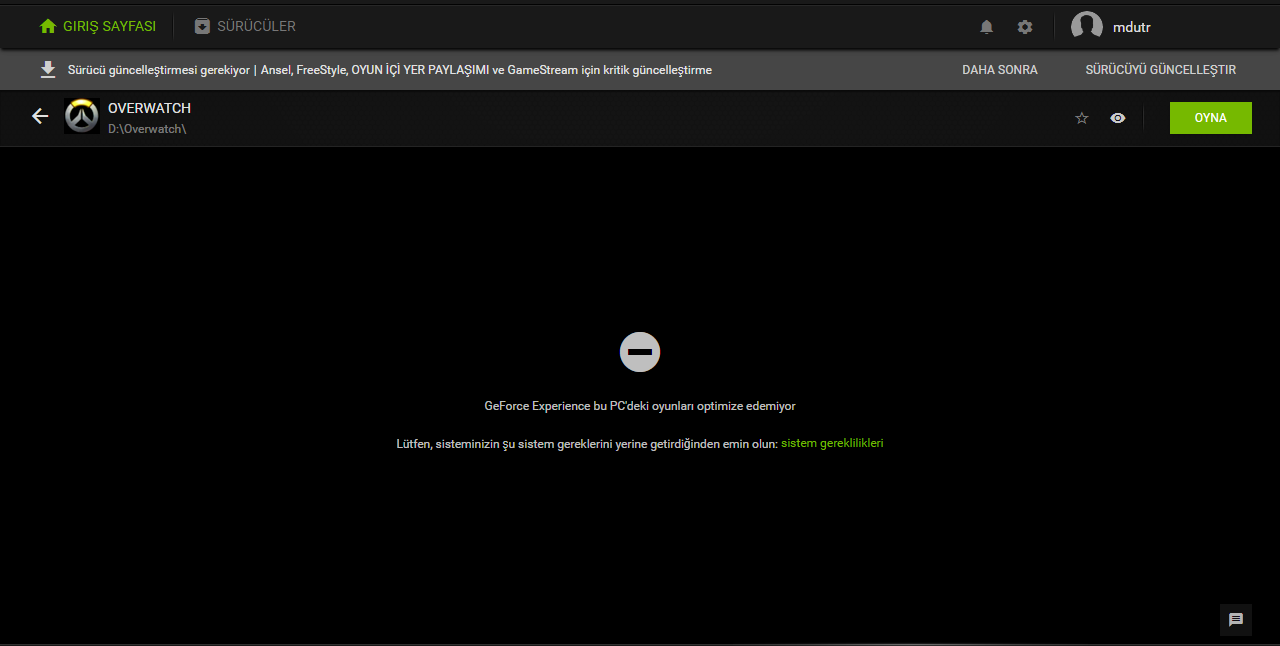Image resolution: width=1280 pixels, height=646 pixels.
Task: Click the user avatar icon
Action: coord(1087,27)
